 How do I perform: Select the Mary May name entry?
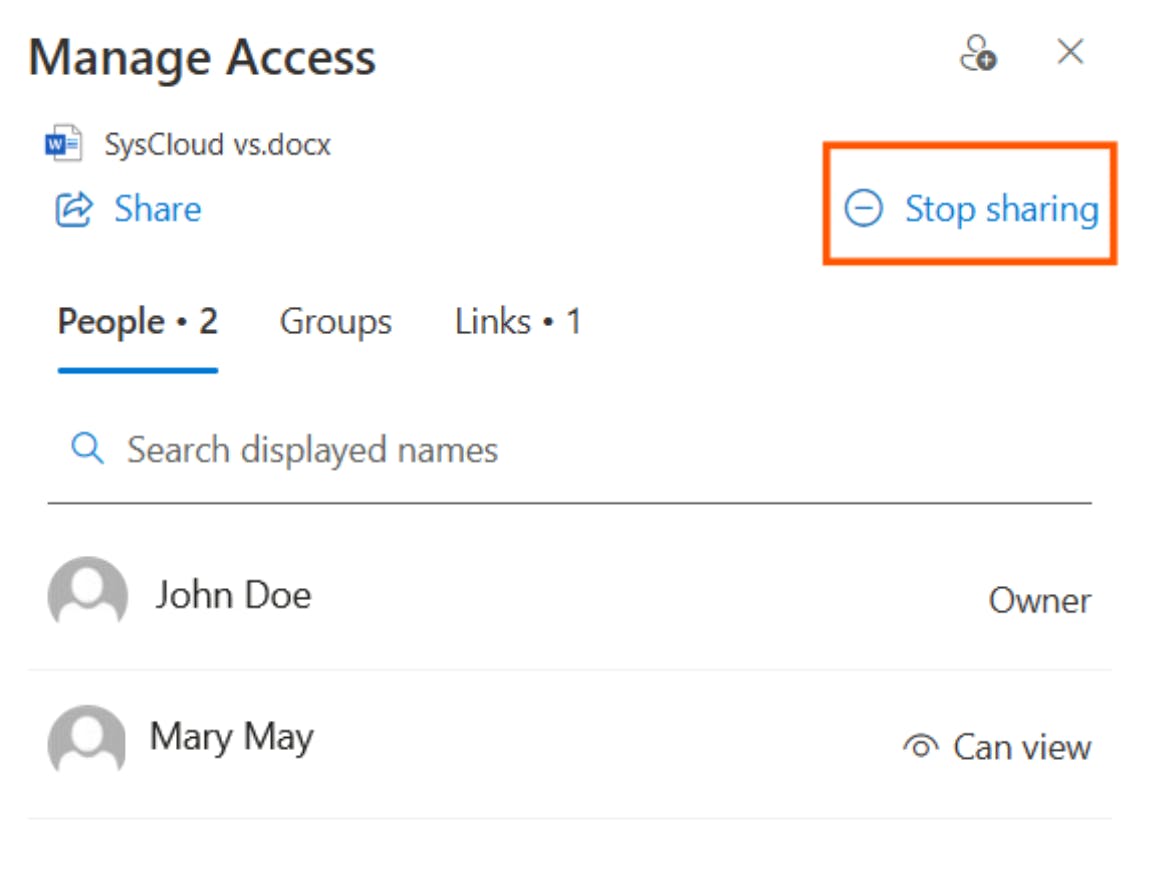pos(232,739)
